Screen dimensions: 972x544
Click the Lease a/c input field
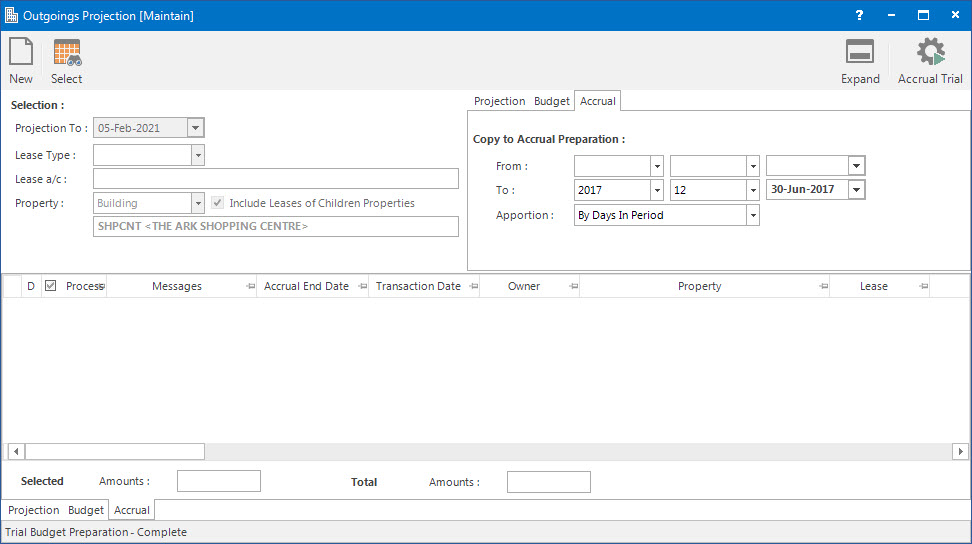pyautogui.click(x=276, y=178)
